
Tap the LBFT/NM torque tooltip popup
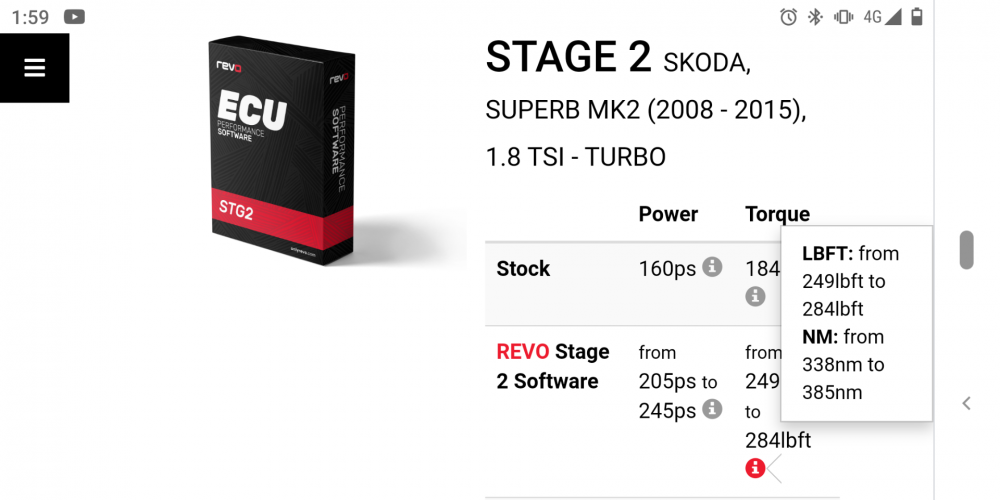pos(856,323)
